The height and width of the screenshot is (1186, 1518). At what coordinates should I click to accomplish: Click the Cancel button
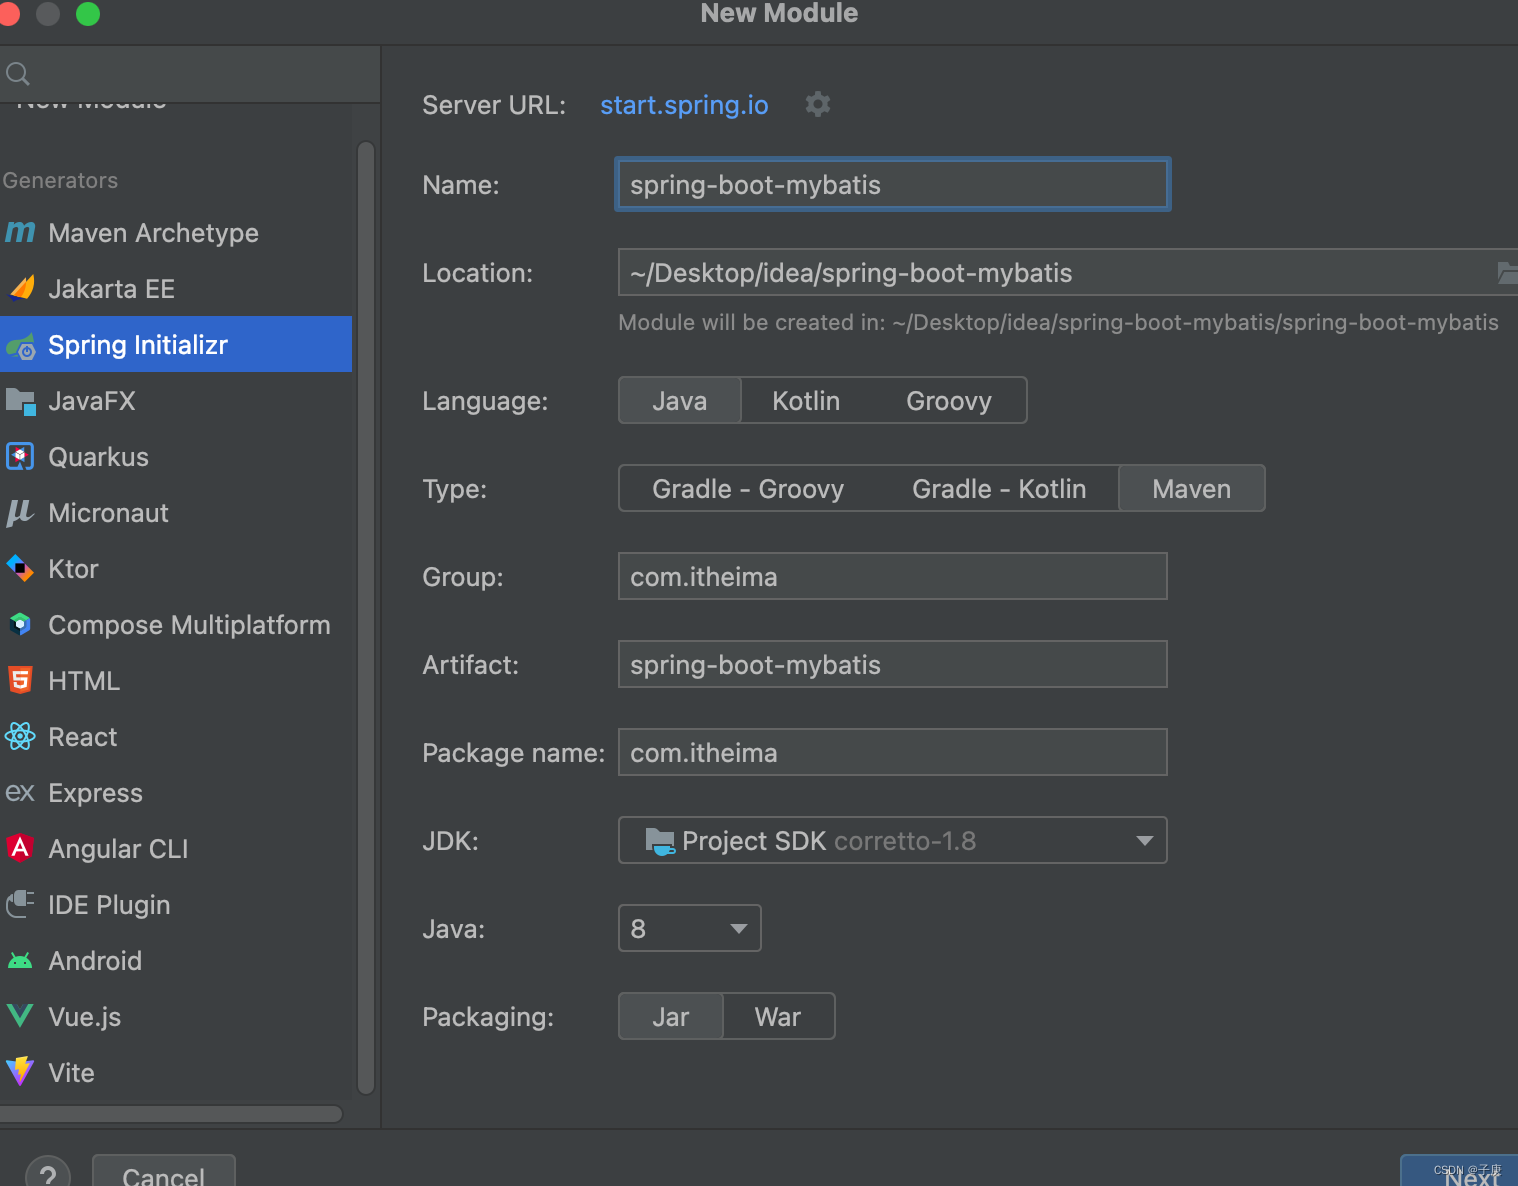pyautogui.click(x=164, y=1172)
